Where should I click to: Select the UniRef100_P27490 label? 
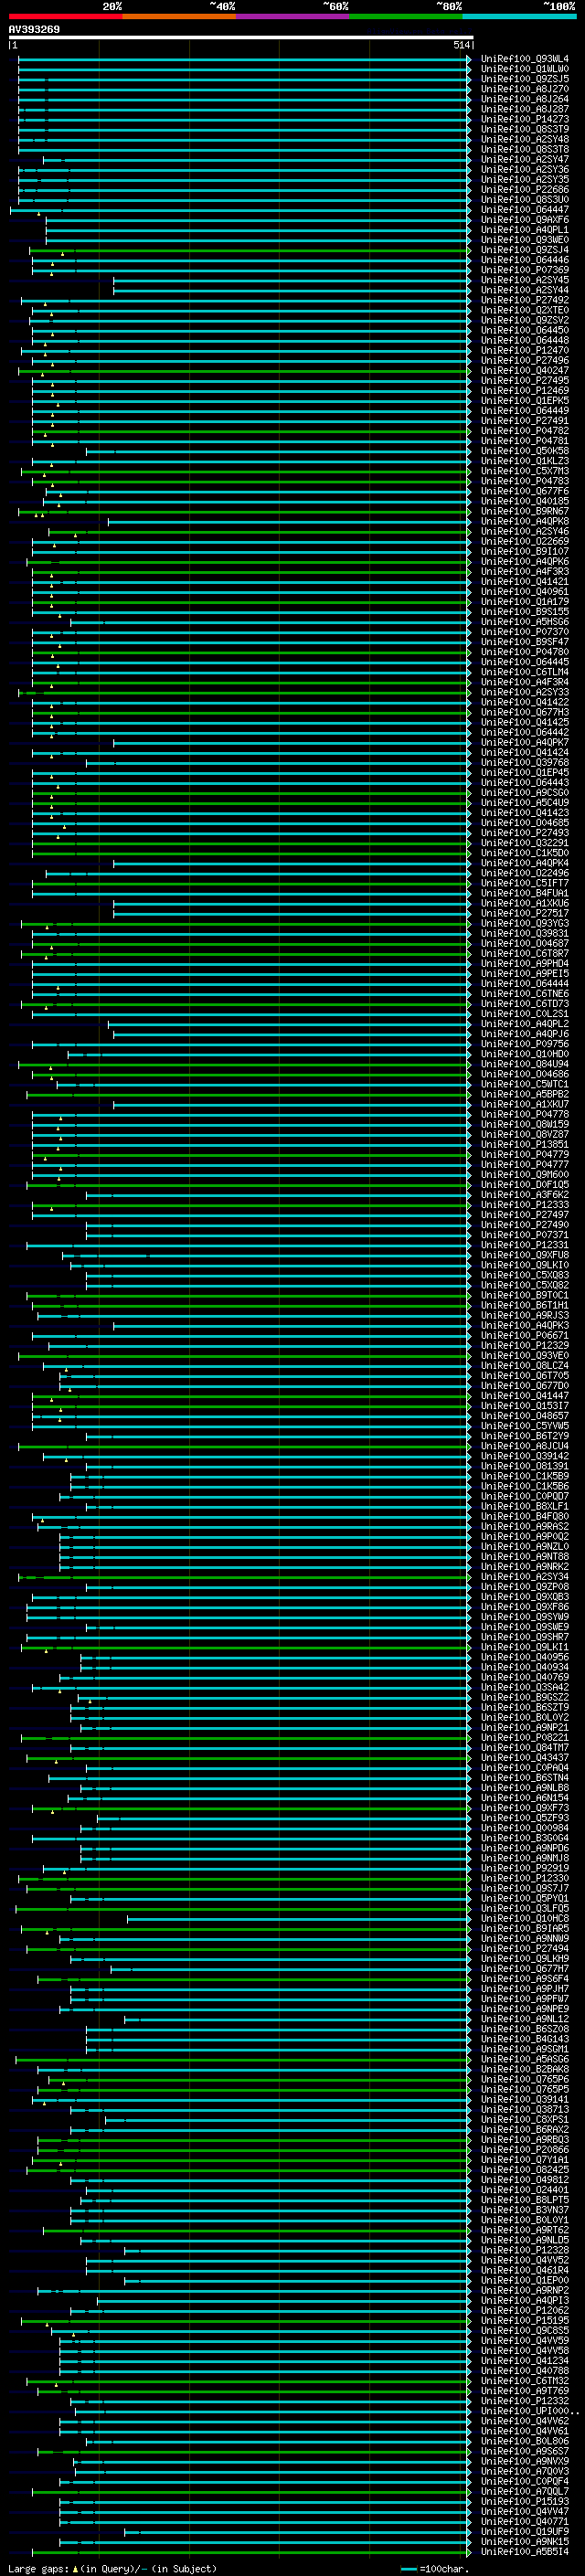[x=525, y=1225]
